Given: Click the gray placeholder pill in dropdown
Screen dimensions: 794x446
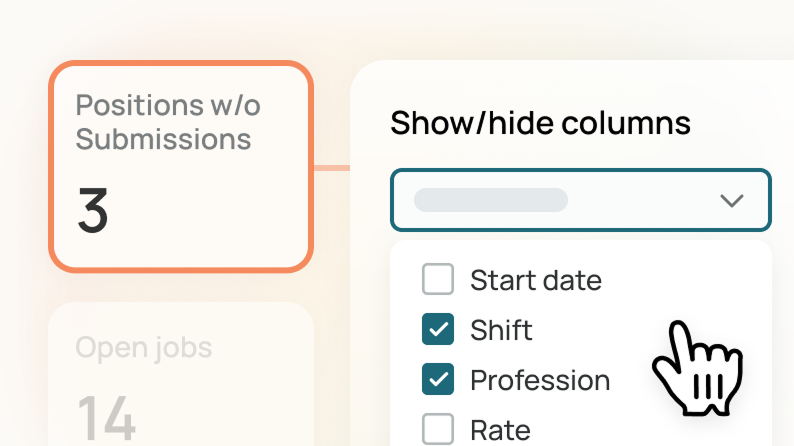Looking at the screenshot, I should pos(491,200).
